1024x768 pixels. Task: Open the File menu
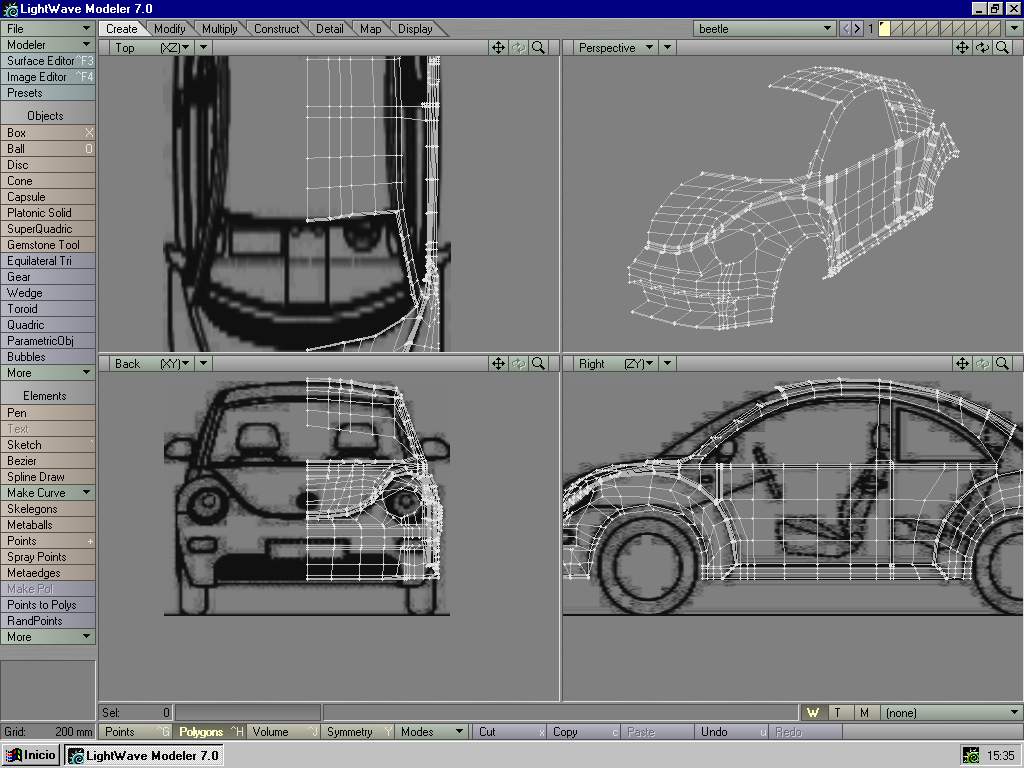[47, 29]
